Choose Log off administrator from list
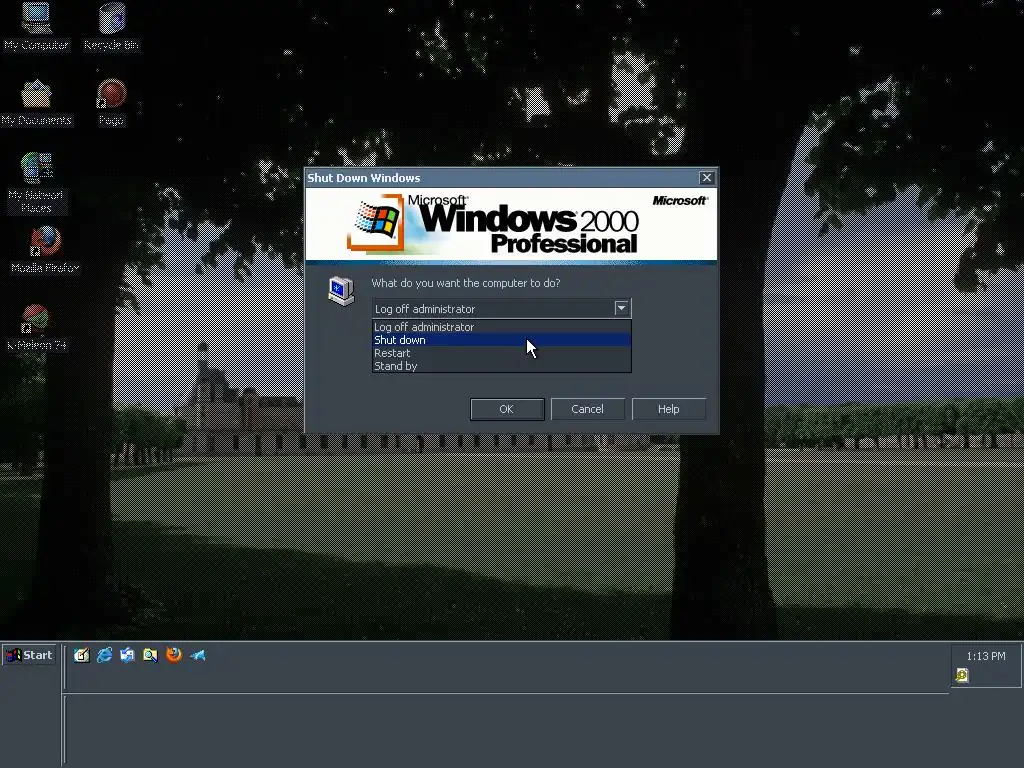Viewport: 1024px width, 768px height. [502, 327]
